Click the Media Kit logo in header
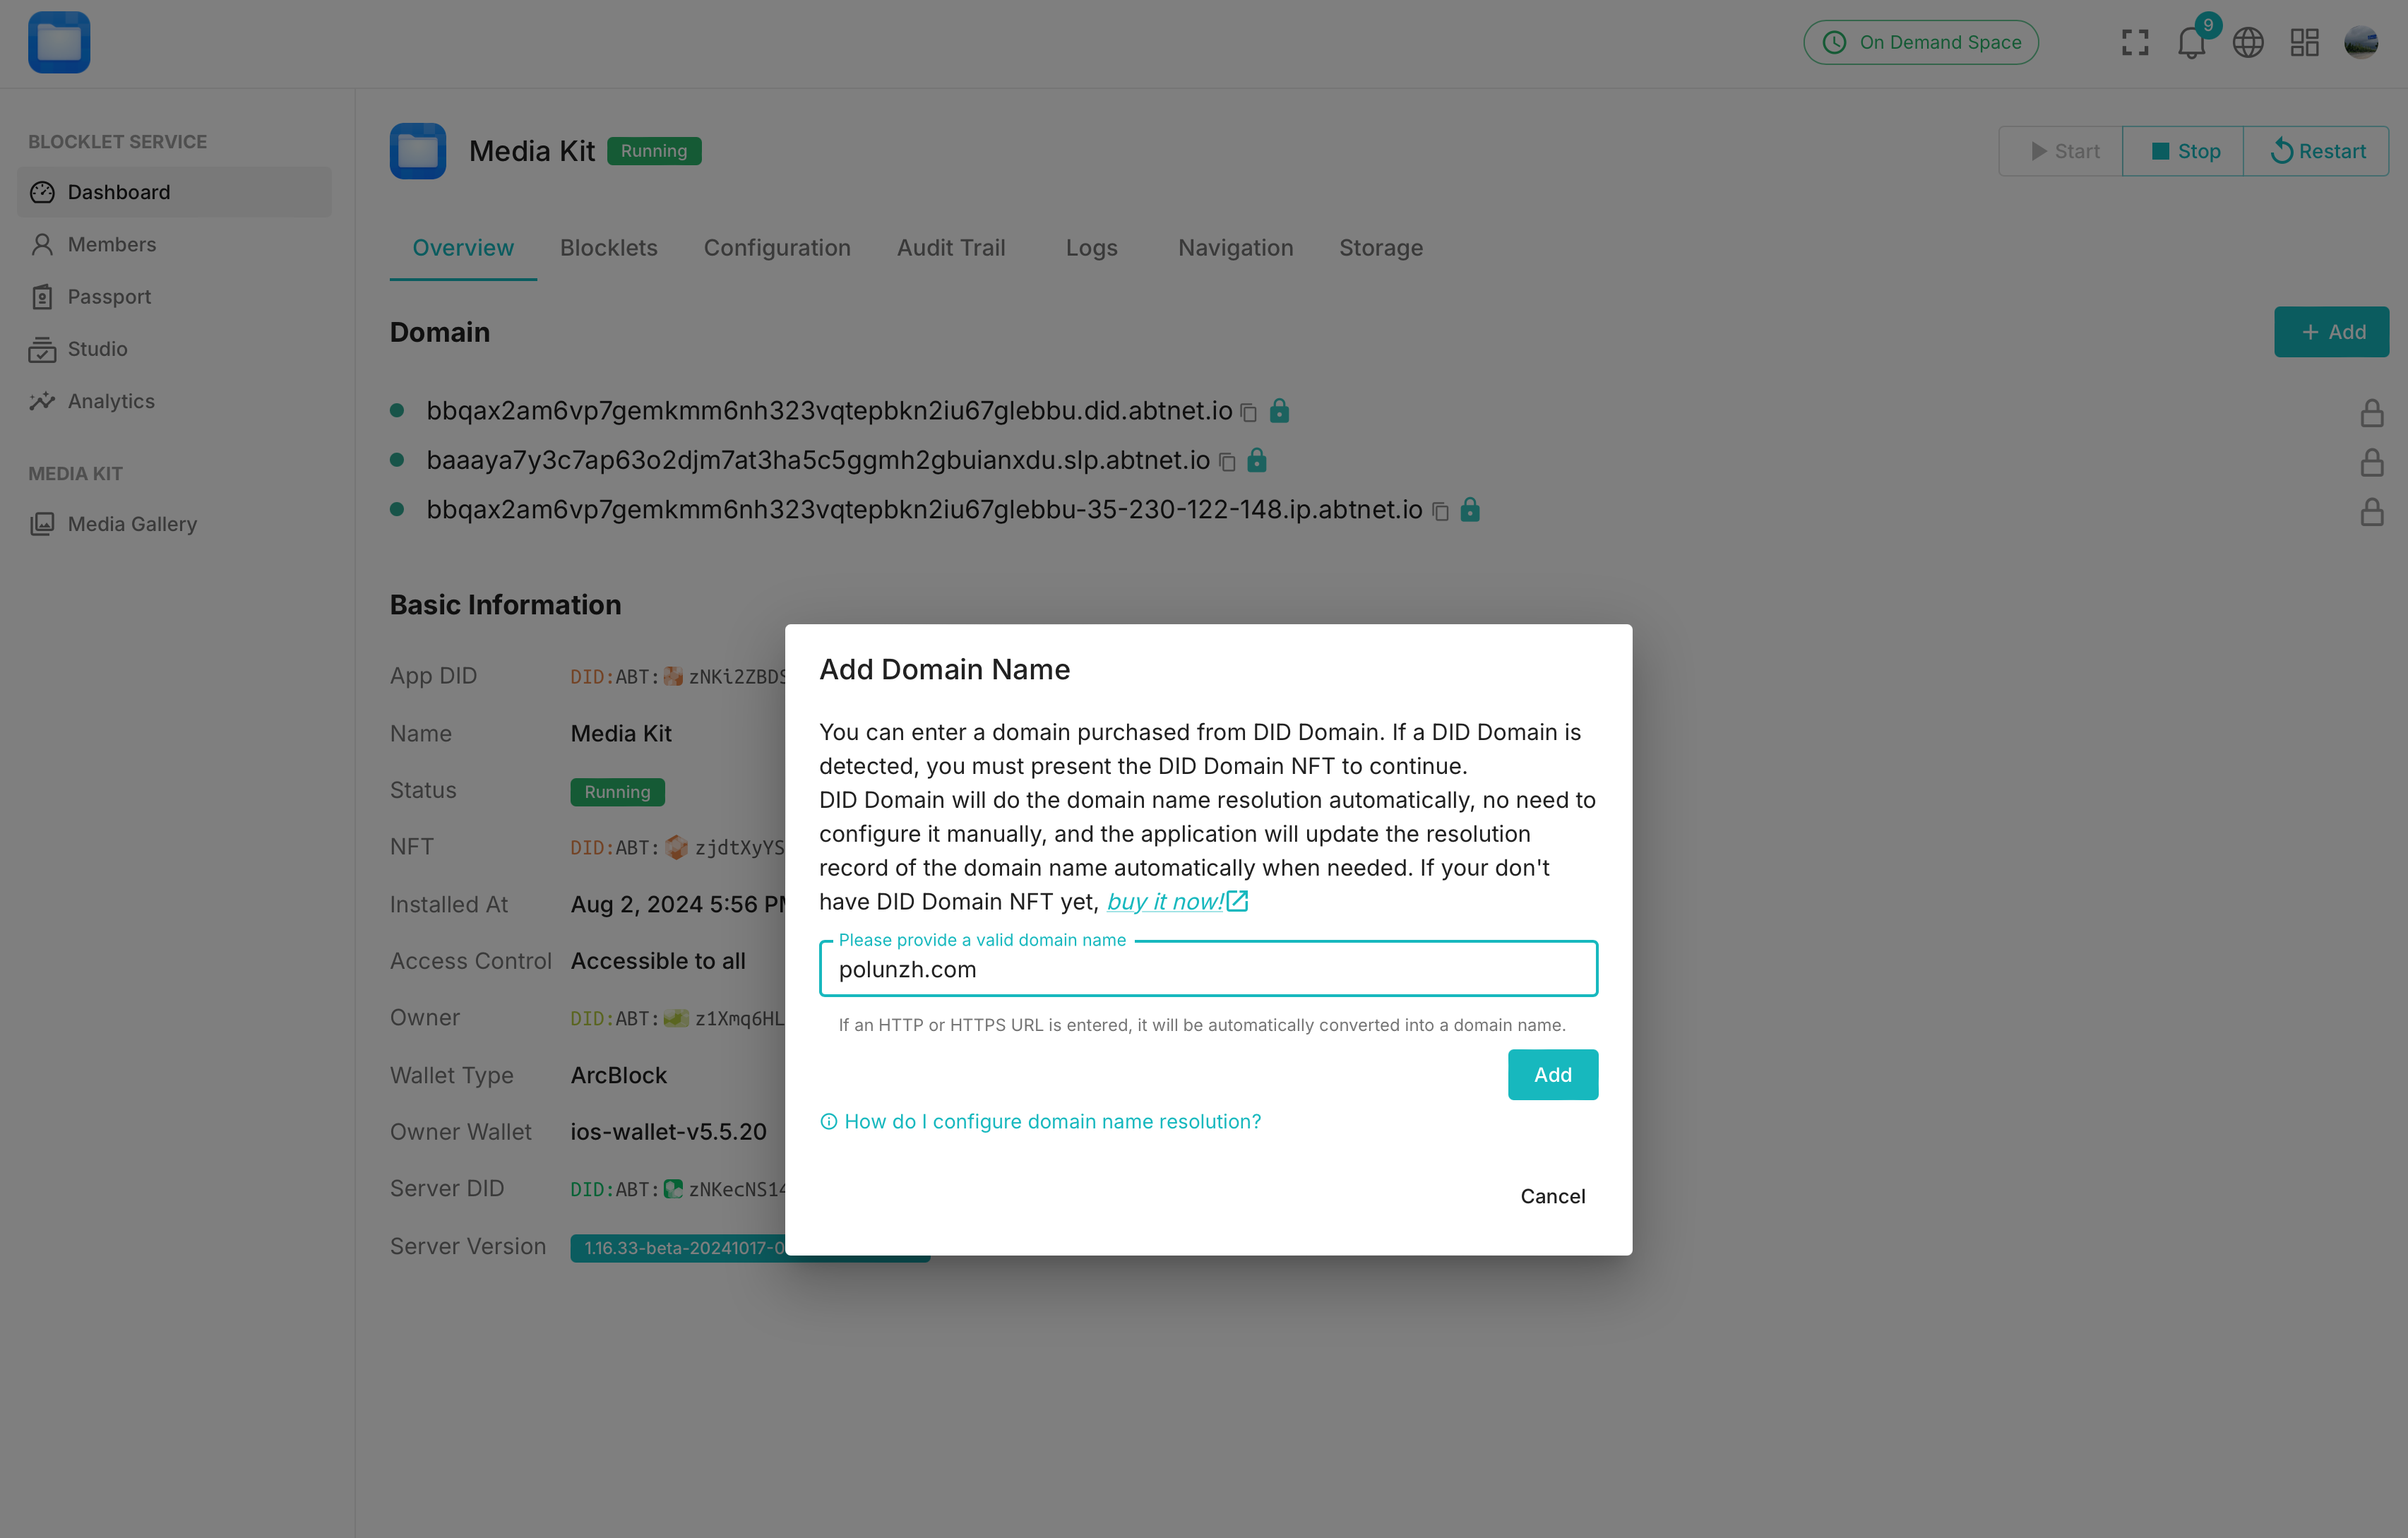Viewport: 2408px width, 1538px height. pos(59,42)
